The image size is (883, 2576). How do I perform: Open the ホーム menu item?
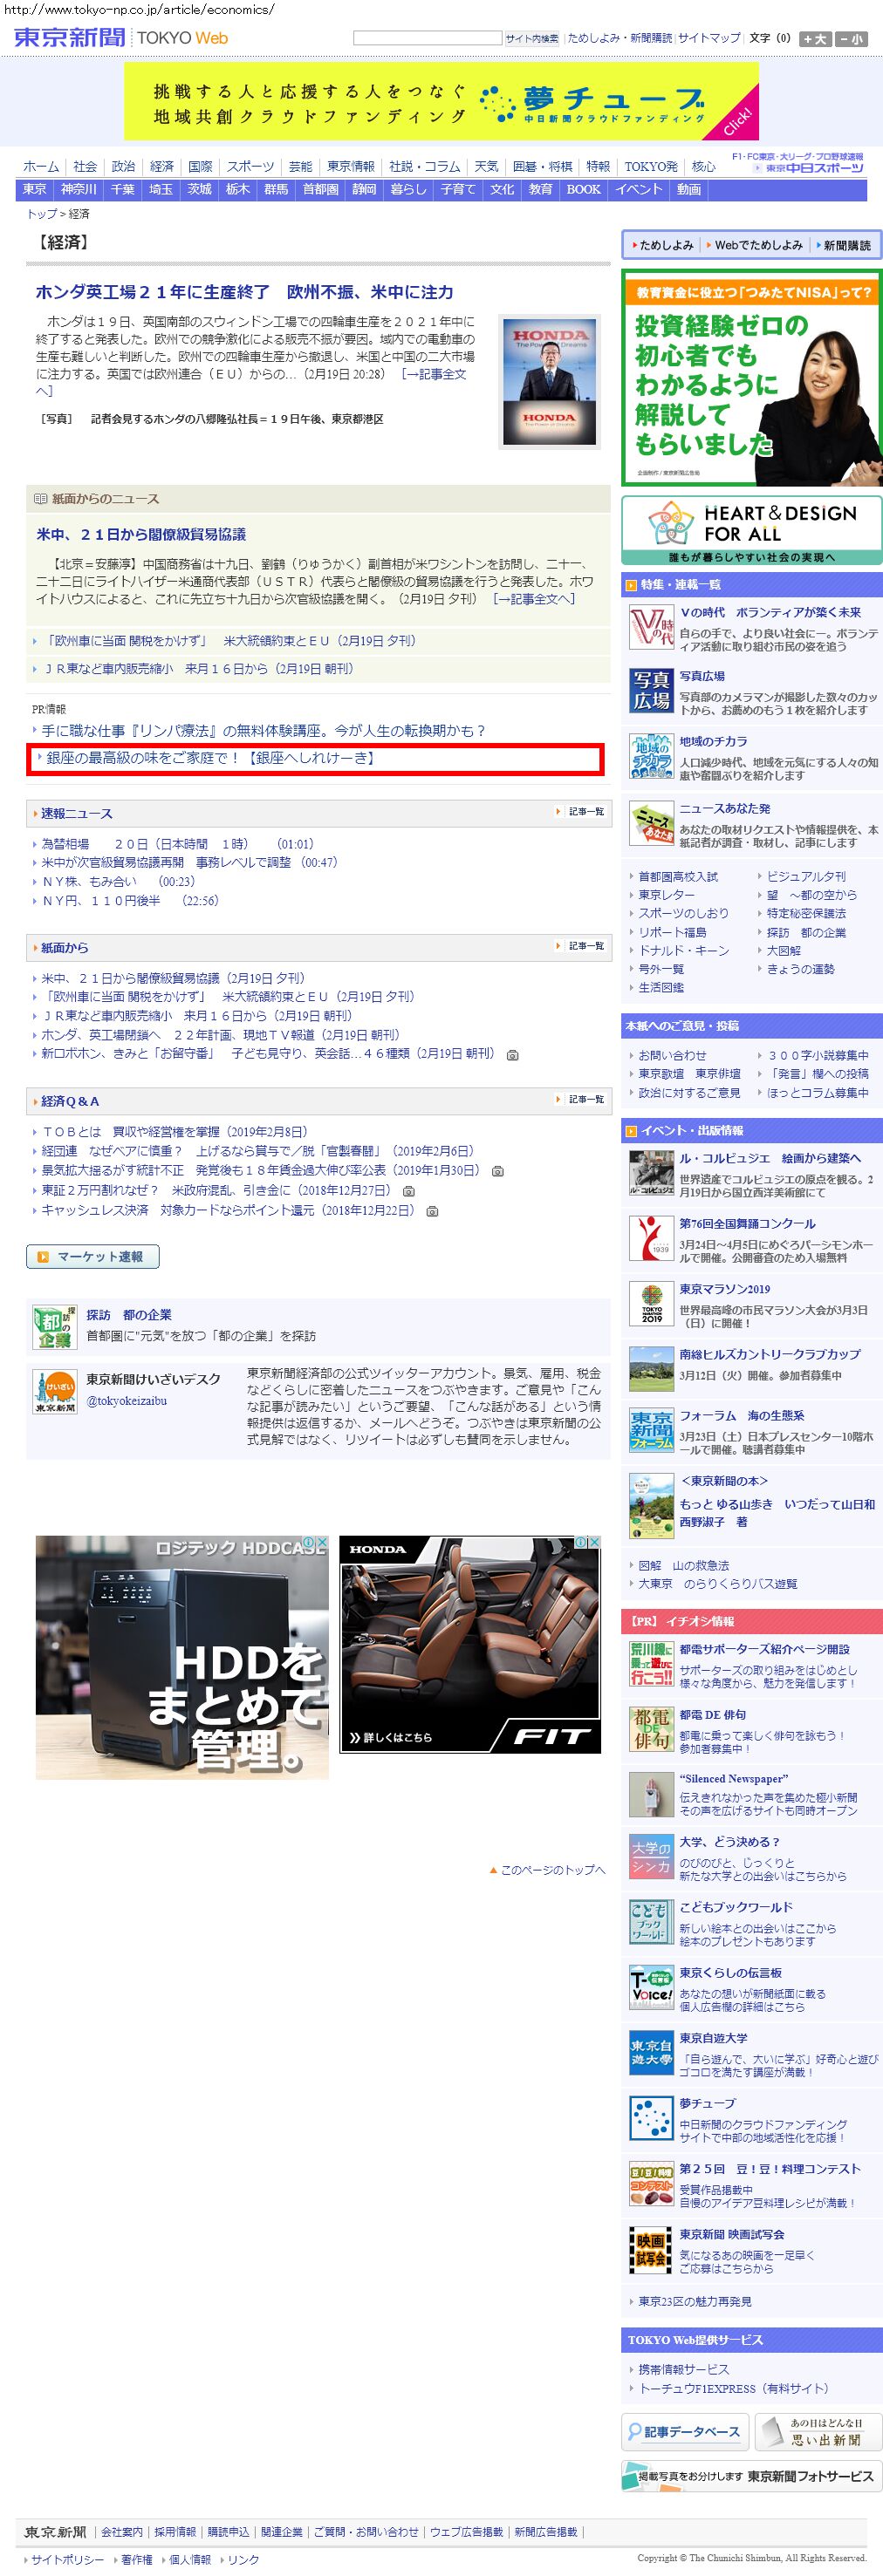(x=41, y=166)
